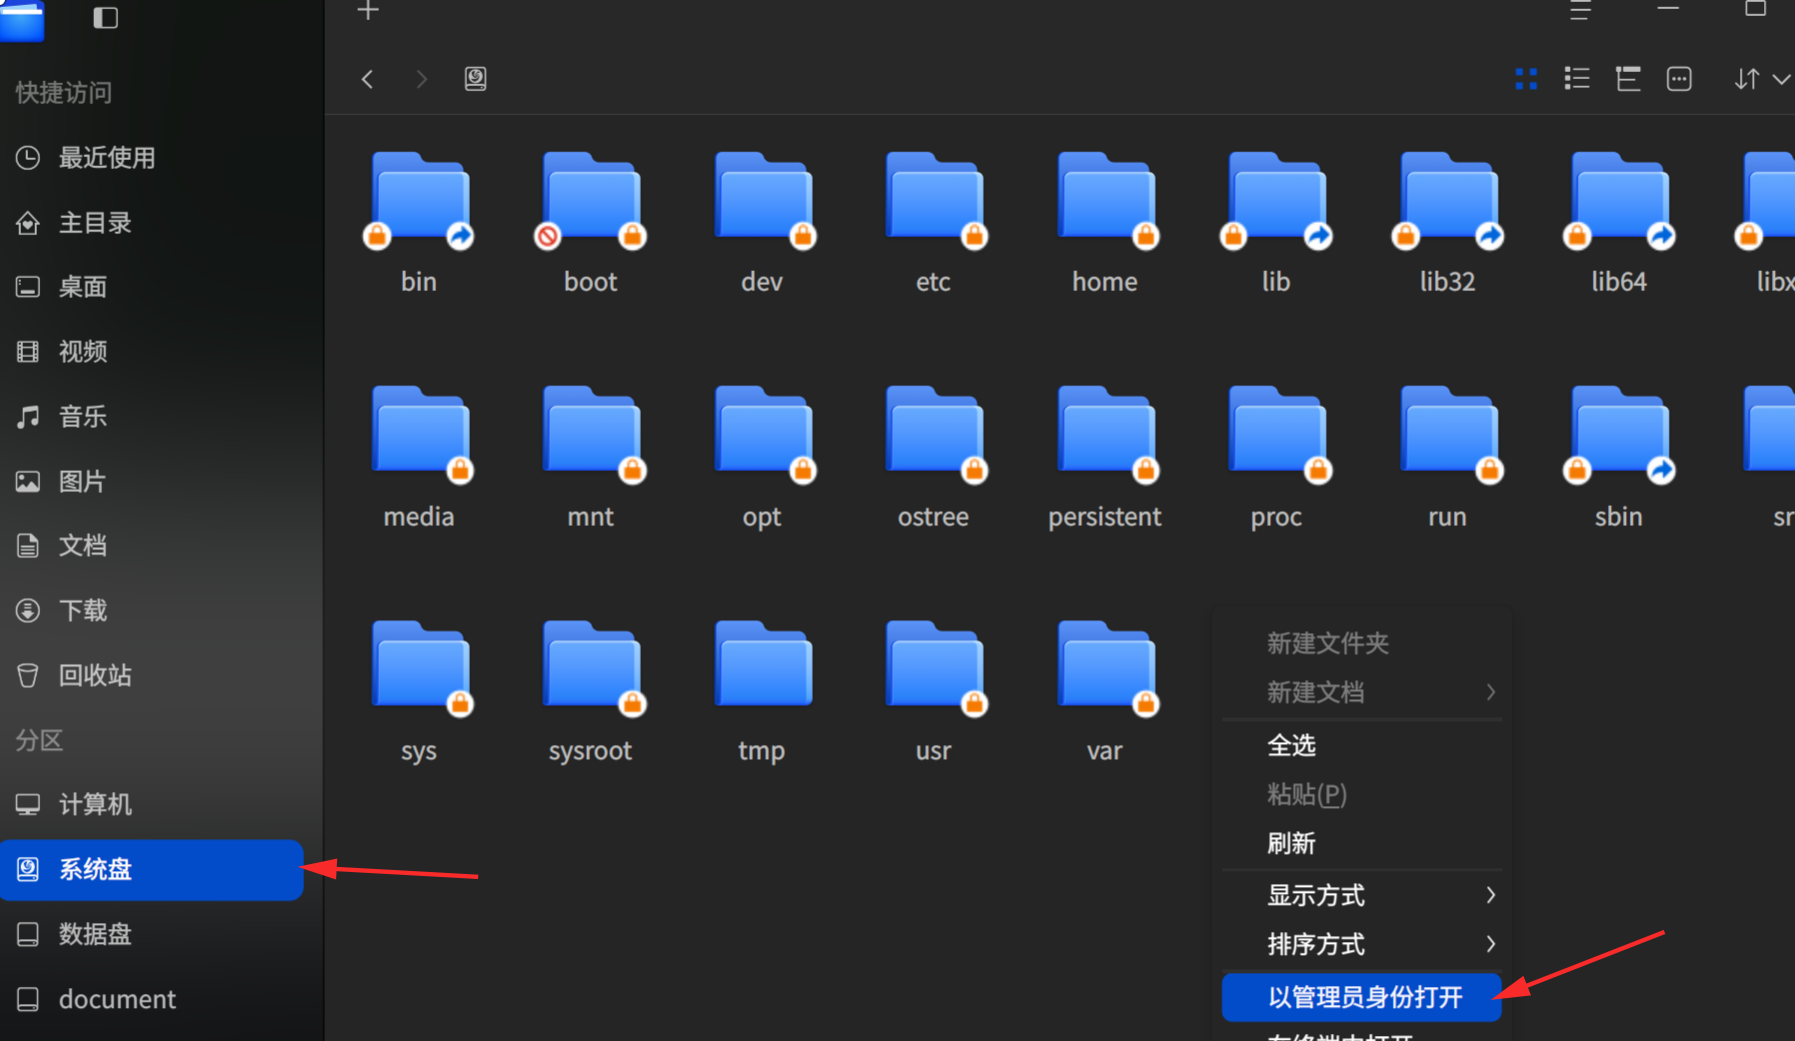Expand 排序方式 submenu

coord(1362,944)
